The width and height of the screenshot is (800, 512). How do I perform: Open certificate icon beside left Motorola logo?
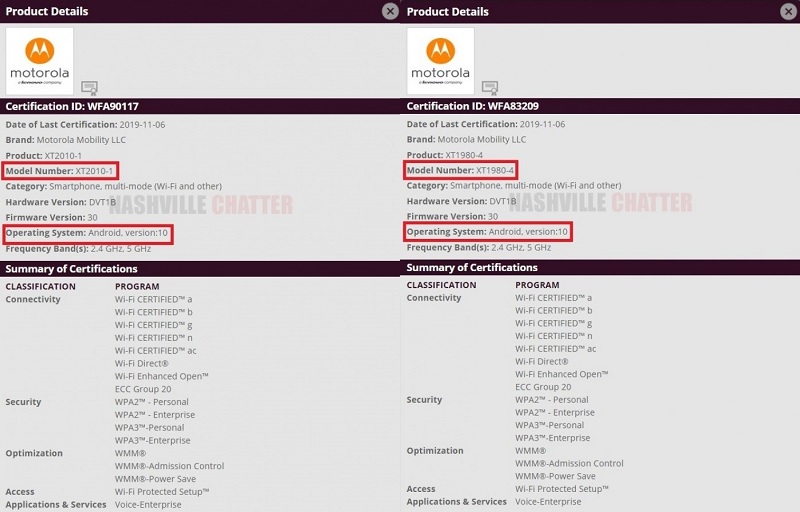89,88
